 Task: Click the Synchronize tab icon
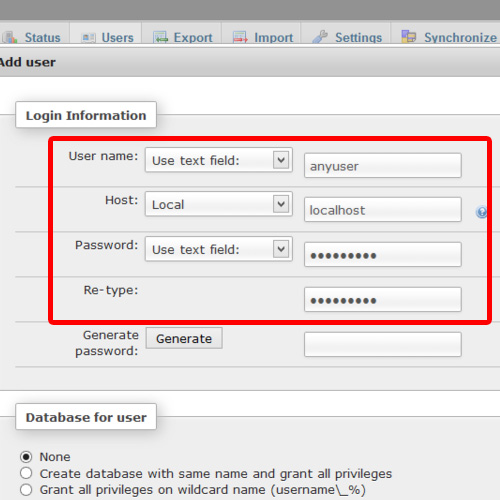pos(409,36)
